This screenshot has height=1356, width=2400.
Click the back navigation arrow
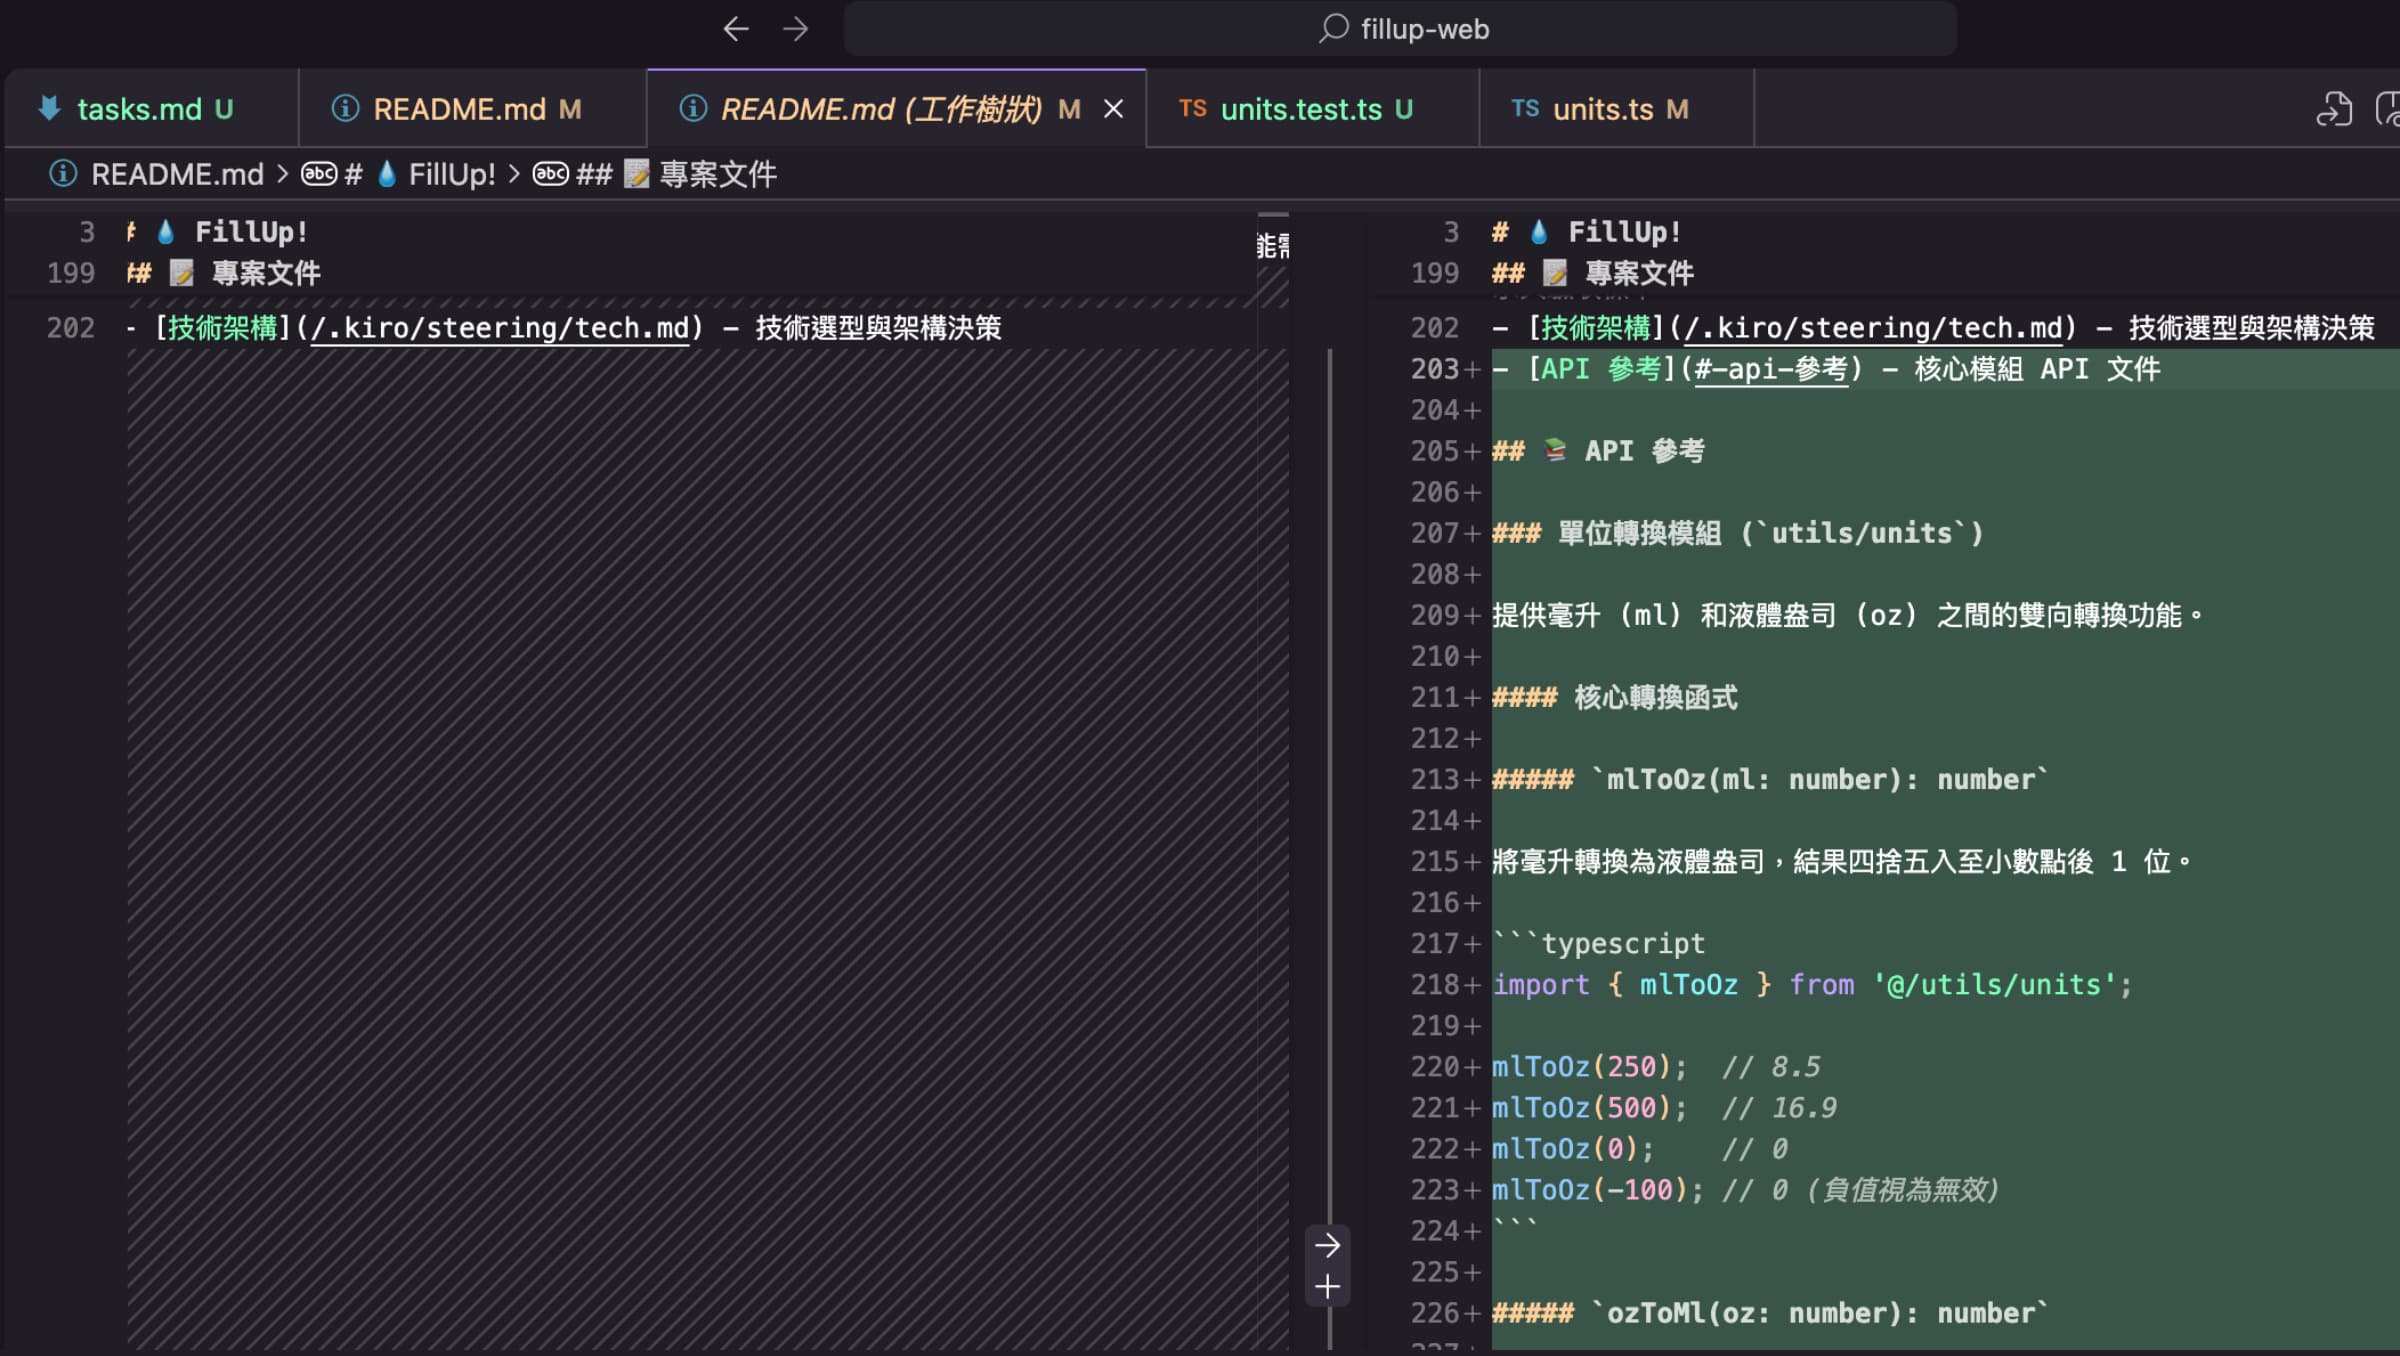737,29
